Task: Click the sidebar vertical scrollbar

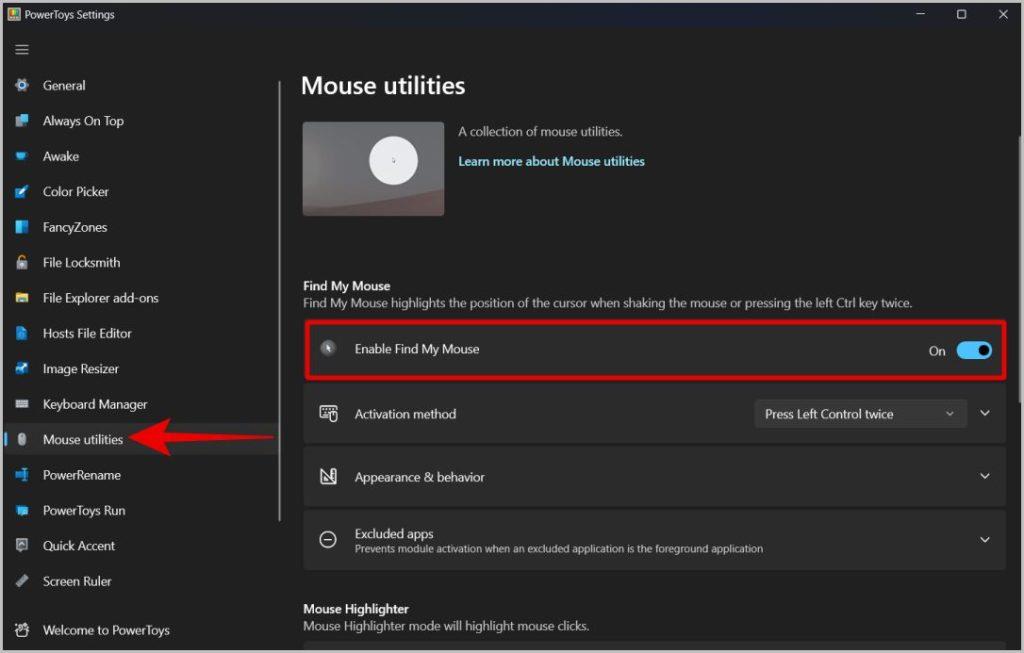Action: tap(280, 300)
